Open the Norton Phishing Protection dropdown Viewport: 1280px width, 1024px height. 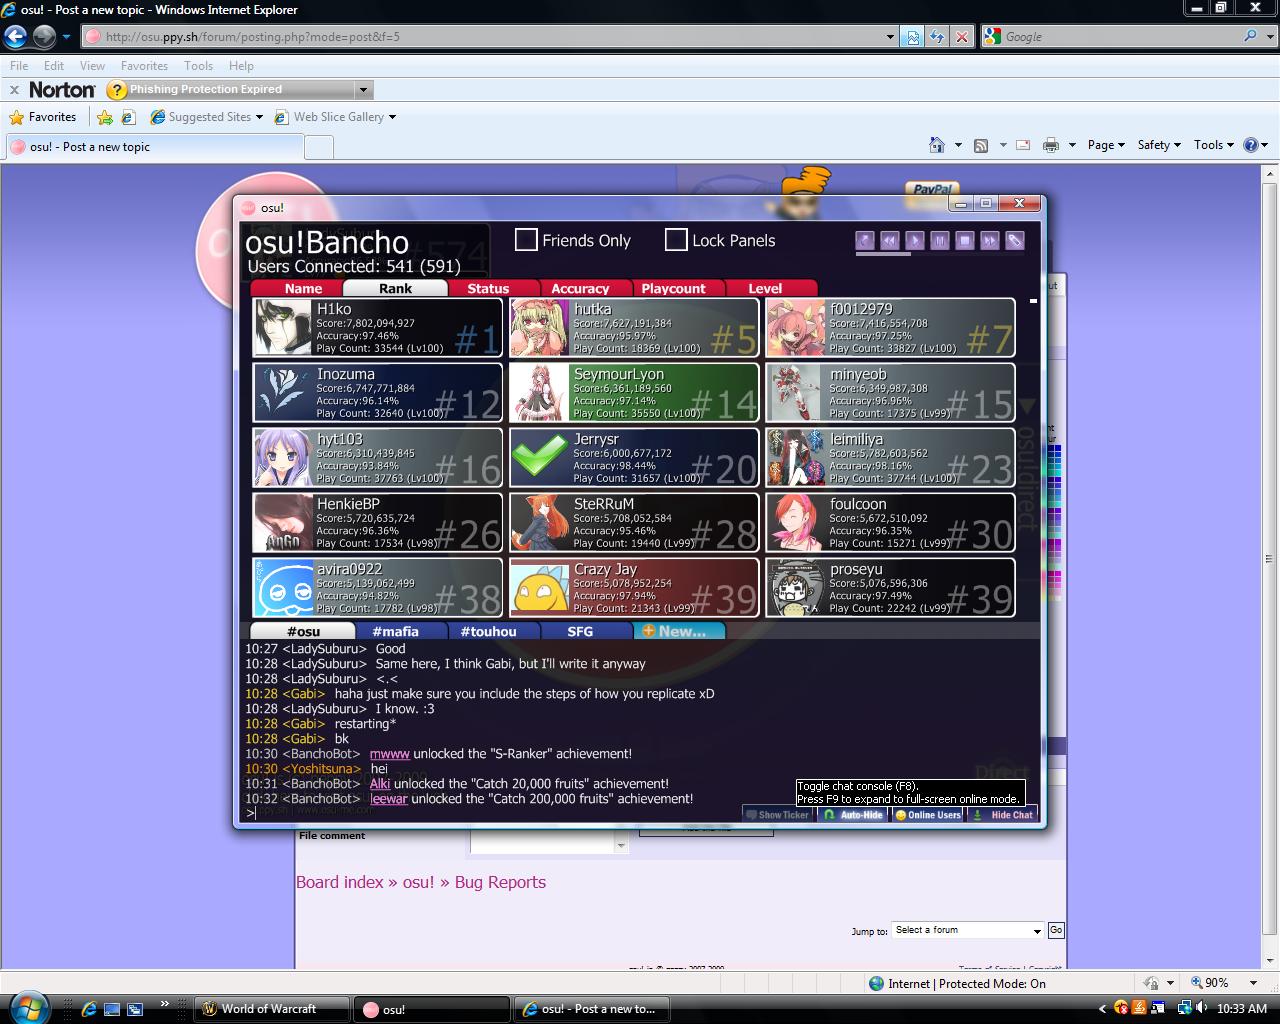click(x=364, y=90)
